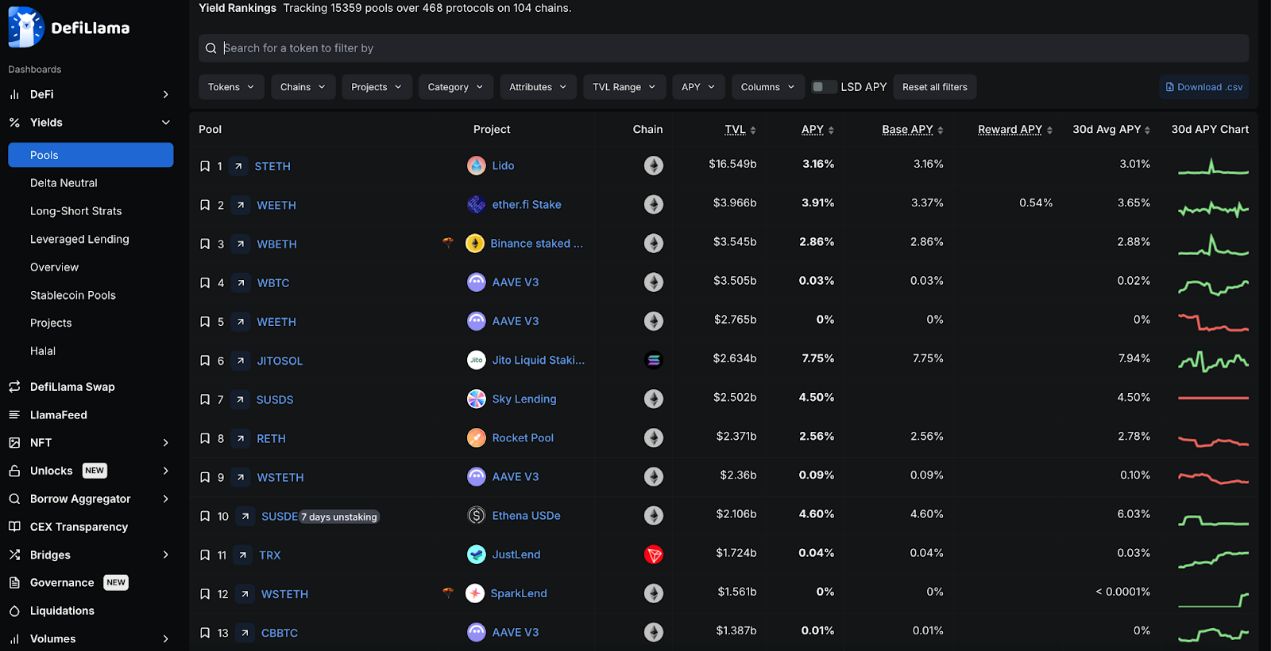This screenshot has width=1271, height=651.
Task: Click Reset all filters button
Action: [934, 87]
